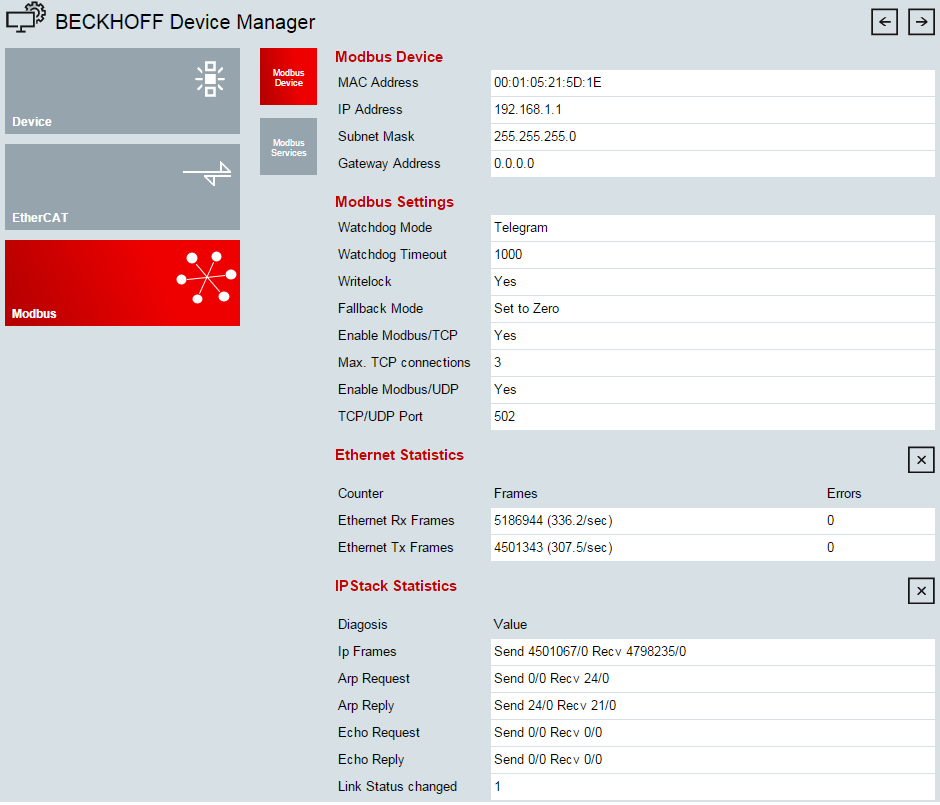
Task: Select the Modbus tile
Action: (x=122, y=283)
